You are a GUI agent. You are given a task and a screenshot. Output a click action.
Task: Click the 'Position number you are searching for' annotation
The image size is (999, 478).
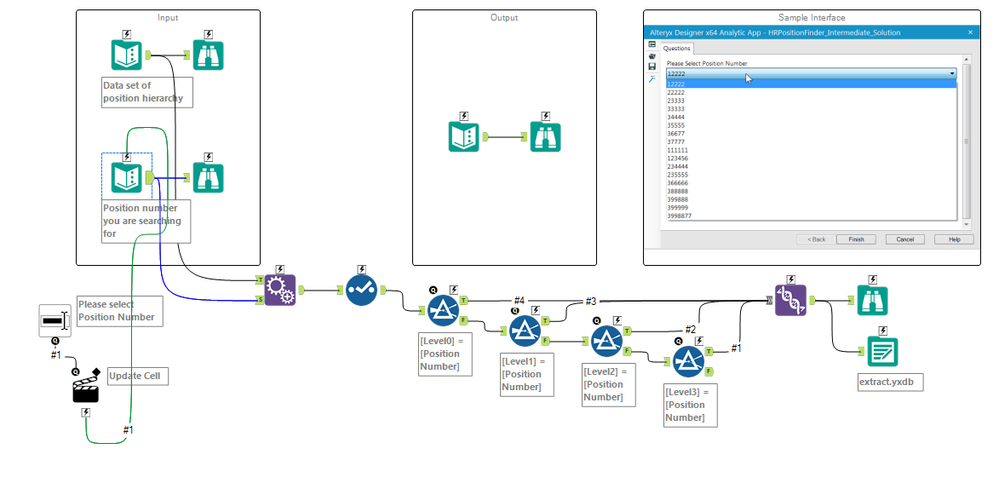pos(146,221)
